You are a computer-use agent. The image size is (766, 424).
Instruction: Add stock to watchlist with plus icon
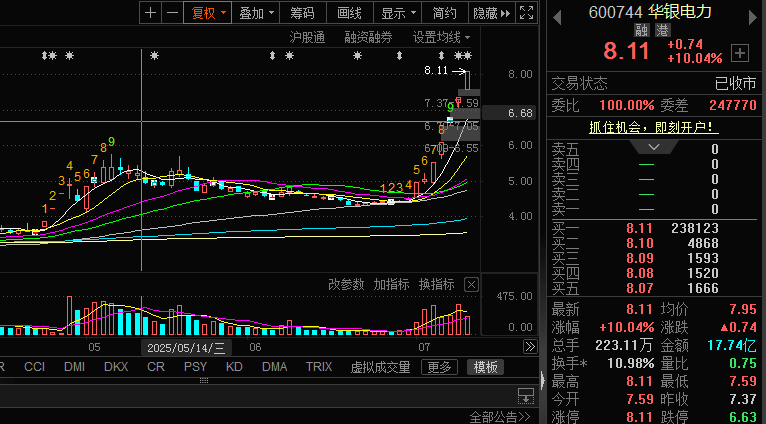[739, 52]
